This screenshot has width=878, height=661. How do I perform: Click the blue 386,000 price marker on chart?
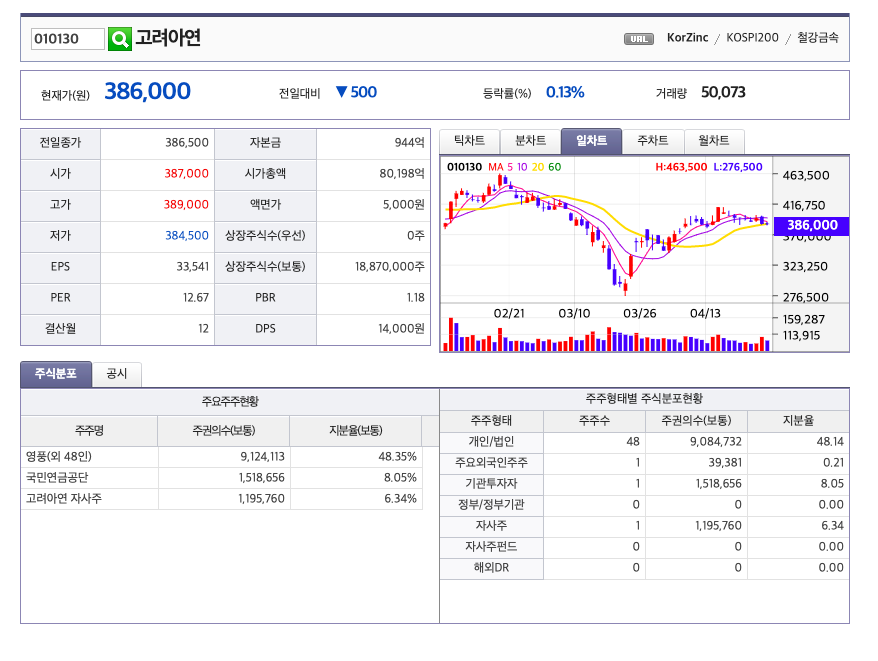click(x=811, y=225)
